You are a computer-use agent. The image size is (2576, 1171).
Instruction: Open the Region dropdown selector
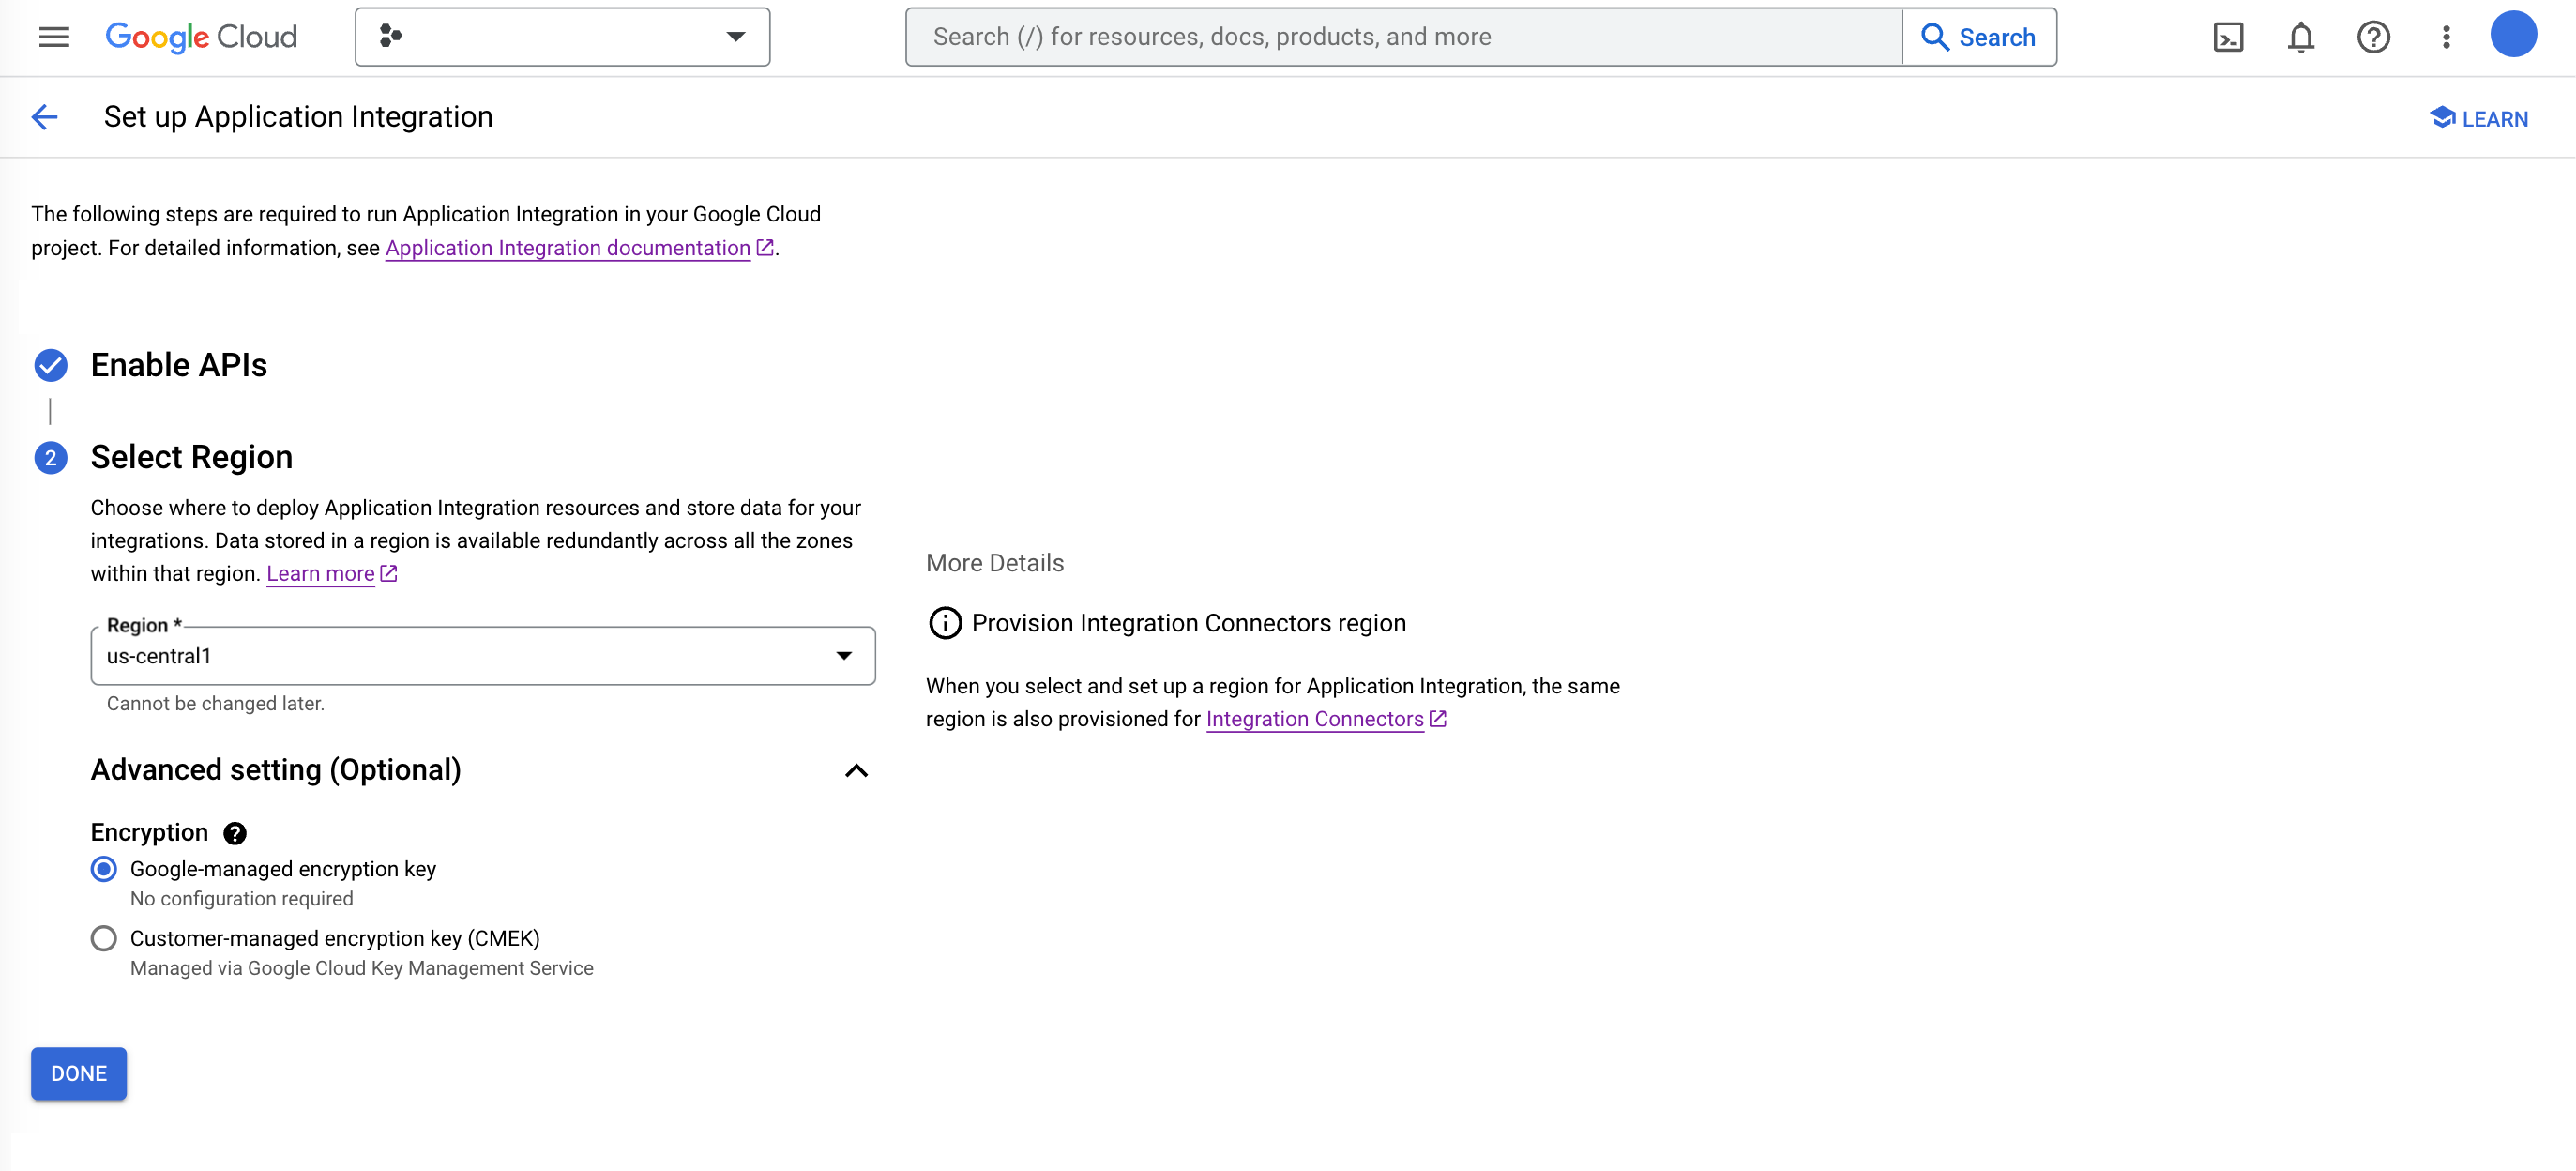(844, 654)
